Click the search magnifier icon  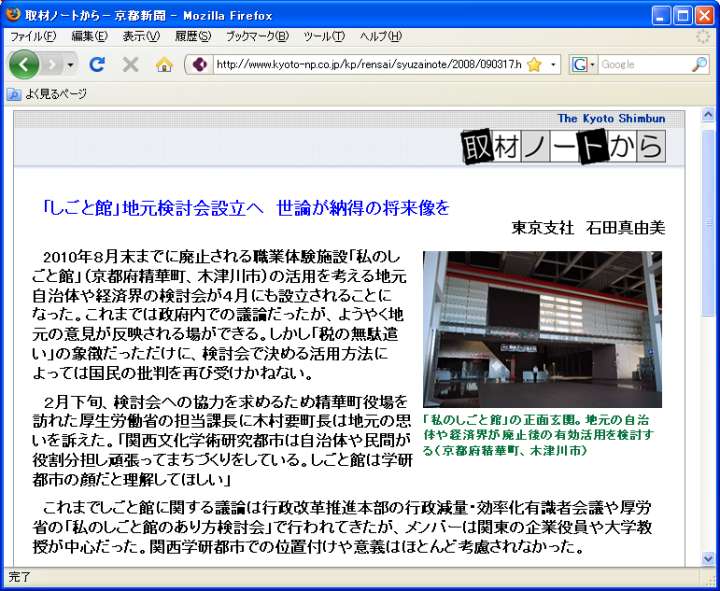coord(699,64)
